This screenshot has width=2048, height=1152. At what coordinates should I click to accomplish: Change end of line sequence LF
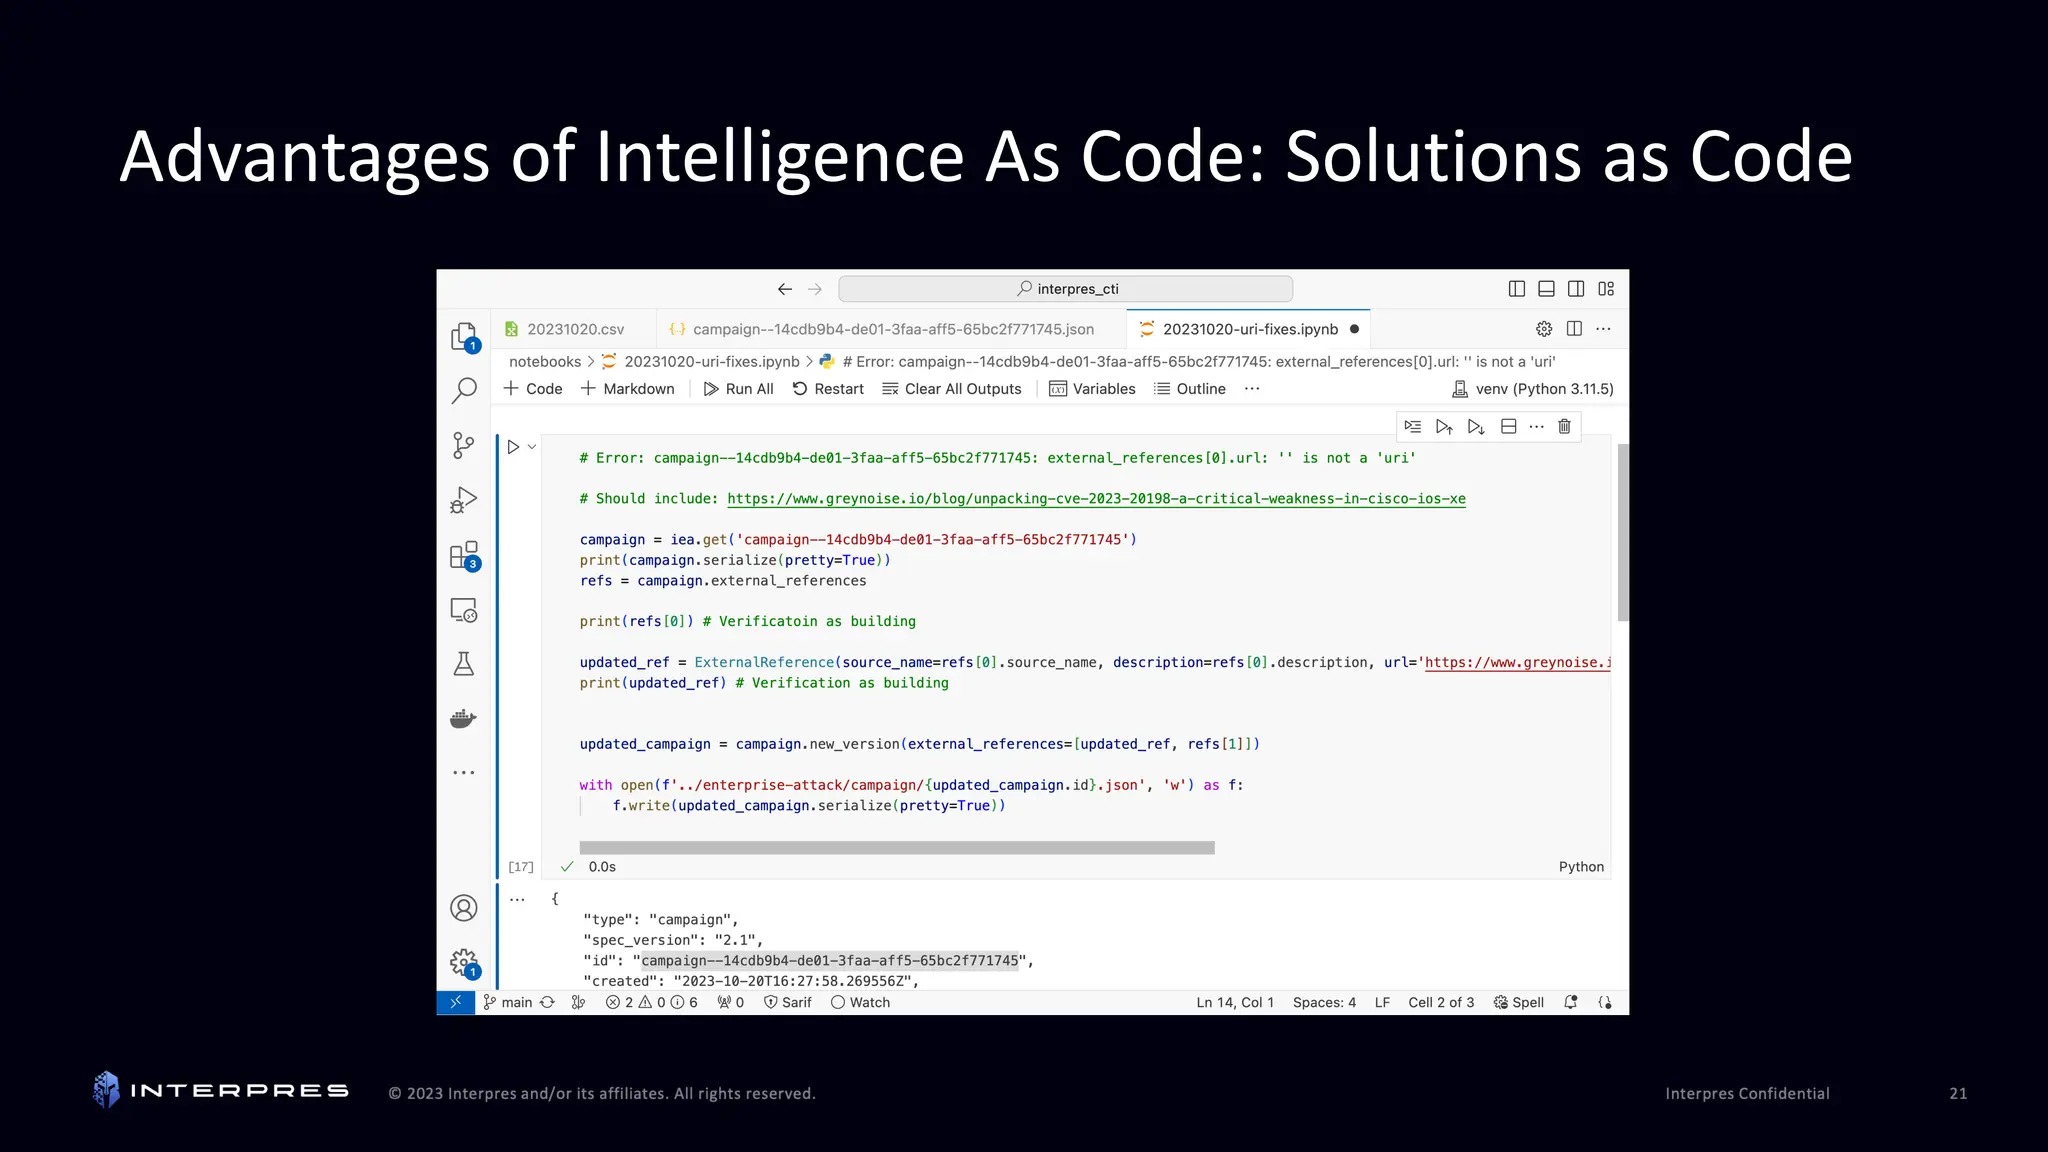pos(1382,1002)
